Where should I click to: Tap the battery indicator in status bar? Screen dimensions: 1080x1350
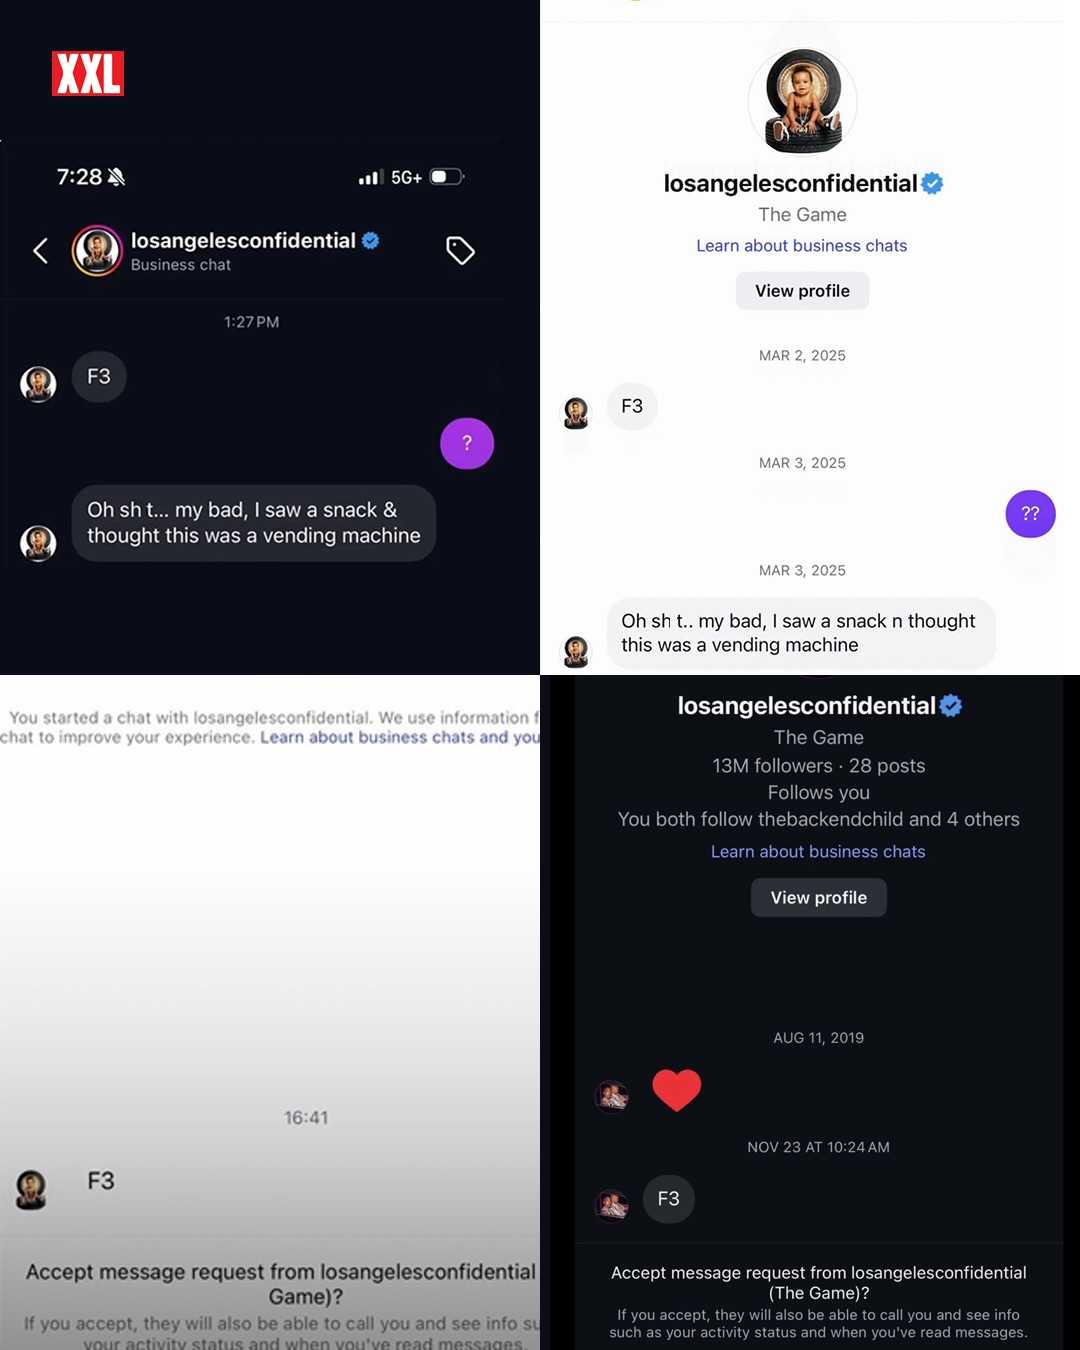(x=447, y=177)
